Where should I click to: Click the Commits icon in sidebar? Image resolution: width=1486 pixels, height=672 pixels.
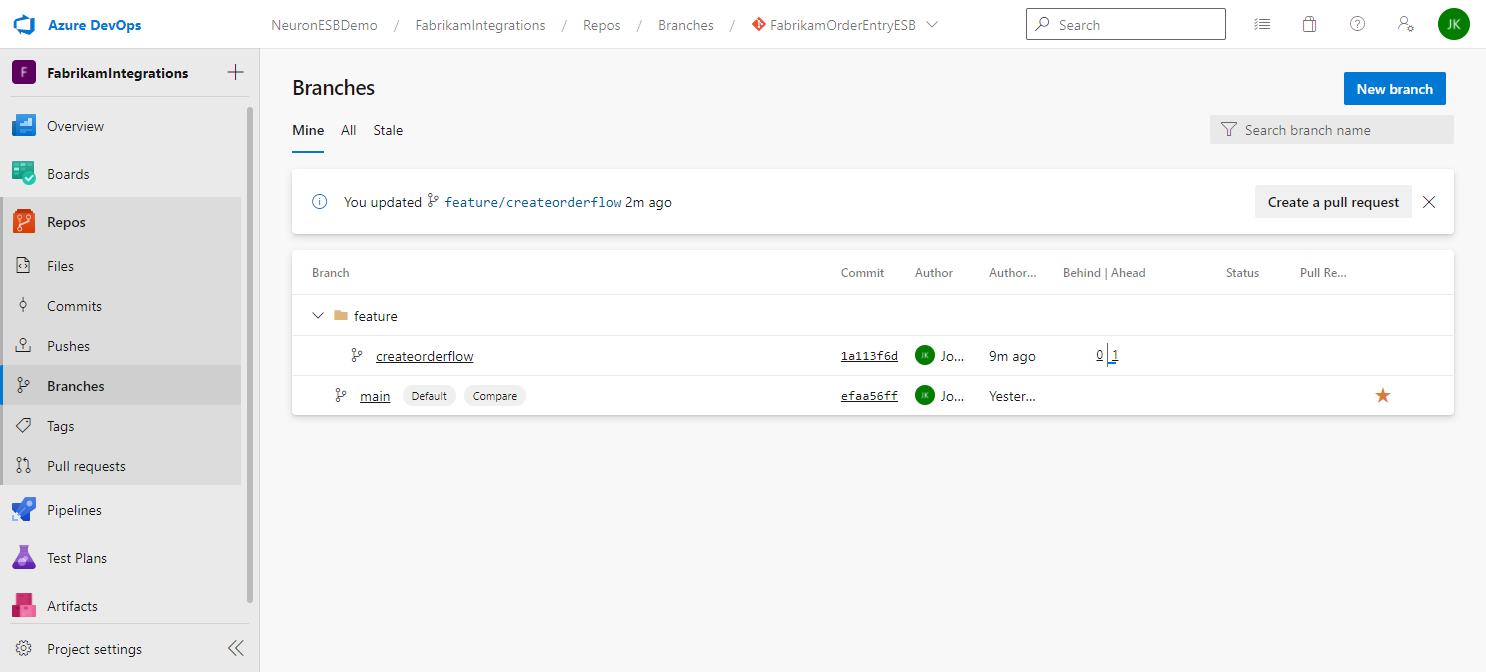[x=24, y=306]
